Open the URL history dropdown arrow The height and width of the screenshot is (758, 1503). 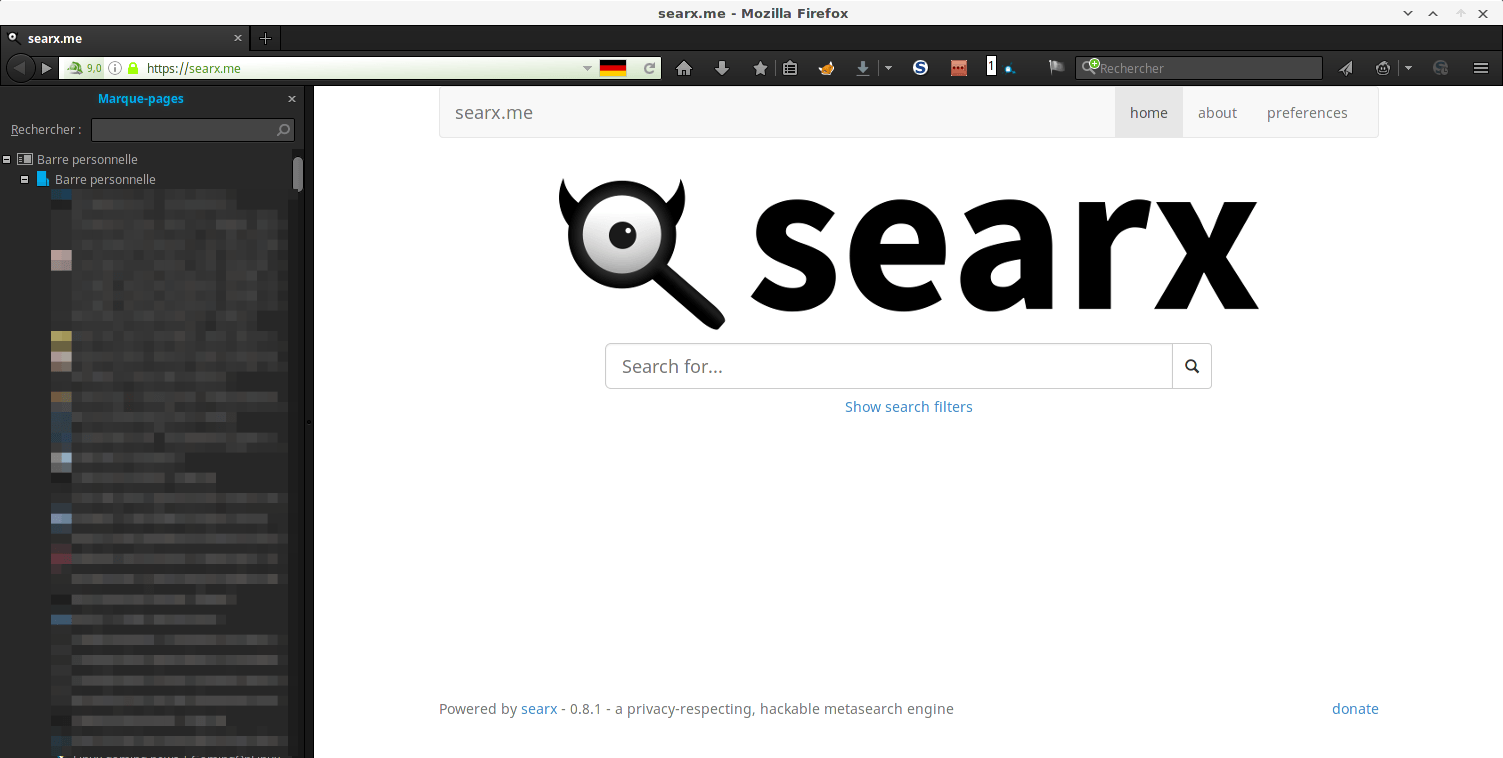pos(587,68)
